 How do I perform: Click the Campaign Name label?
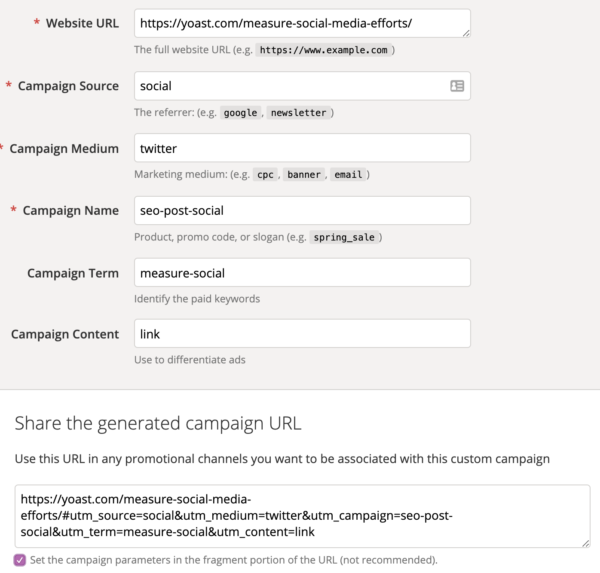[71, 210]
